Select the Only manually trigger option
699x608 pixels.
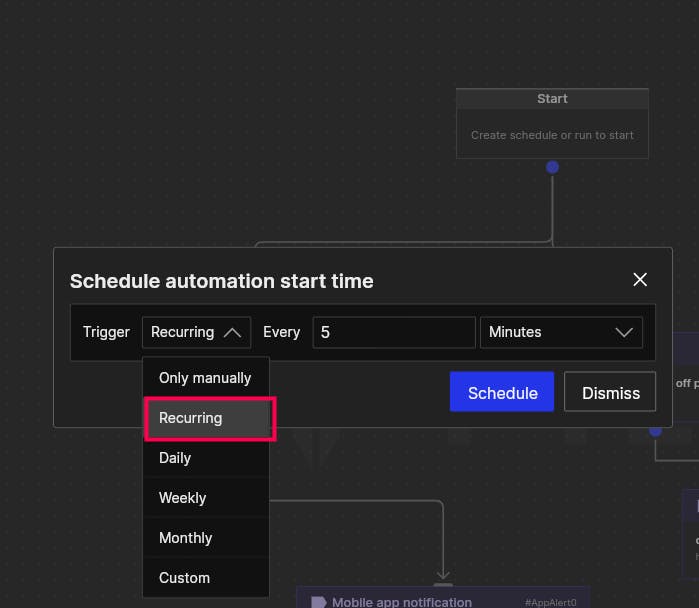coord(206,378)
